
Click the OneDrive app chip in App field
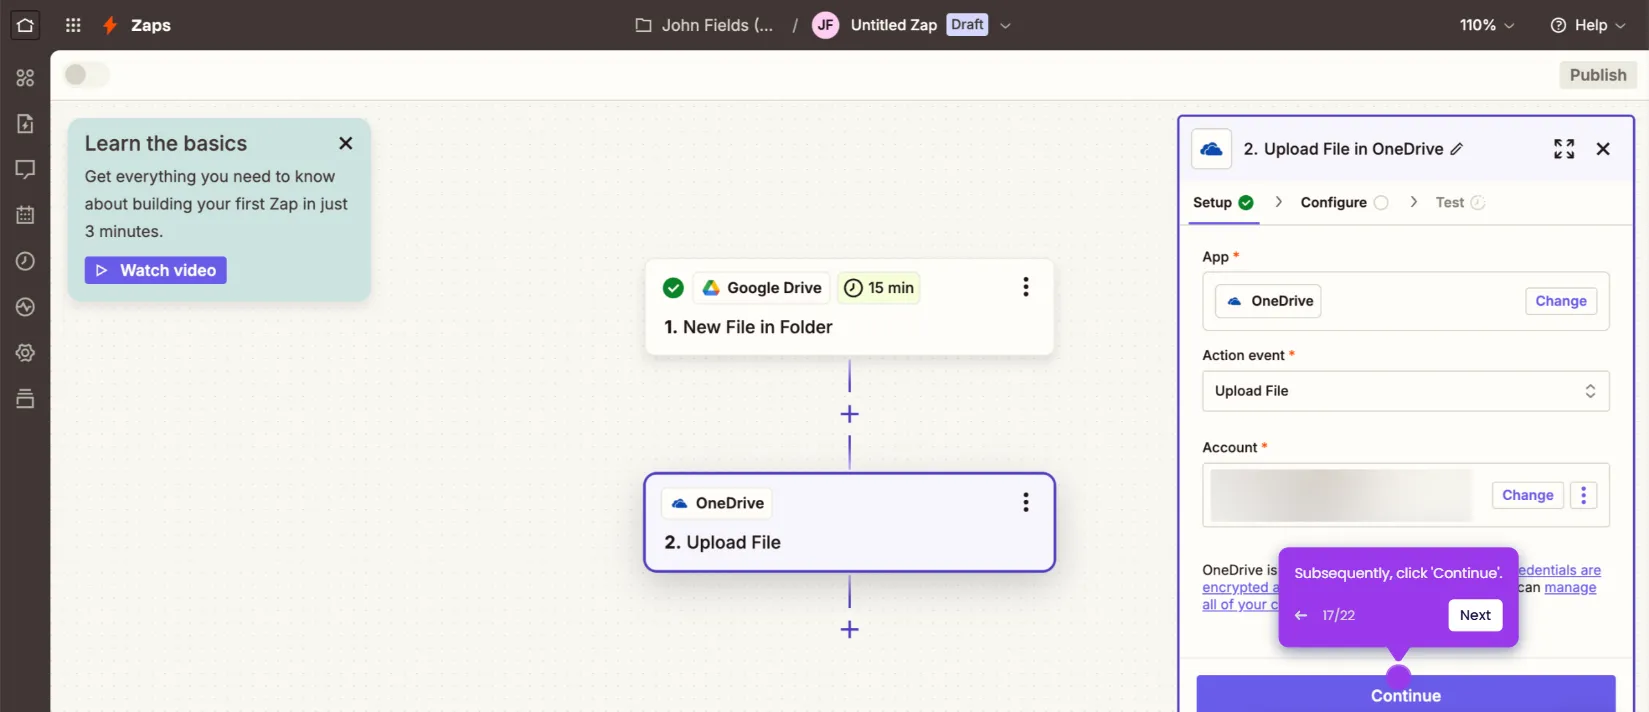point(1268,301)
